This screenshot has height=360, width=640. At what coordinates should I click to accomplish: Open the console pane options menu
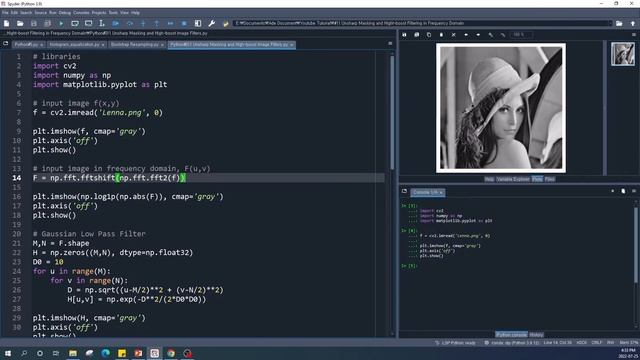634,191
